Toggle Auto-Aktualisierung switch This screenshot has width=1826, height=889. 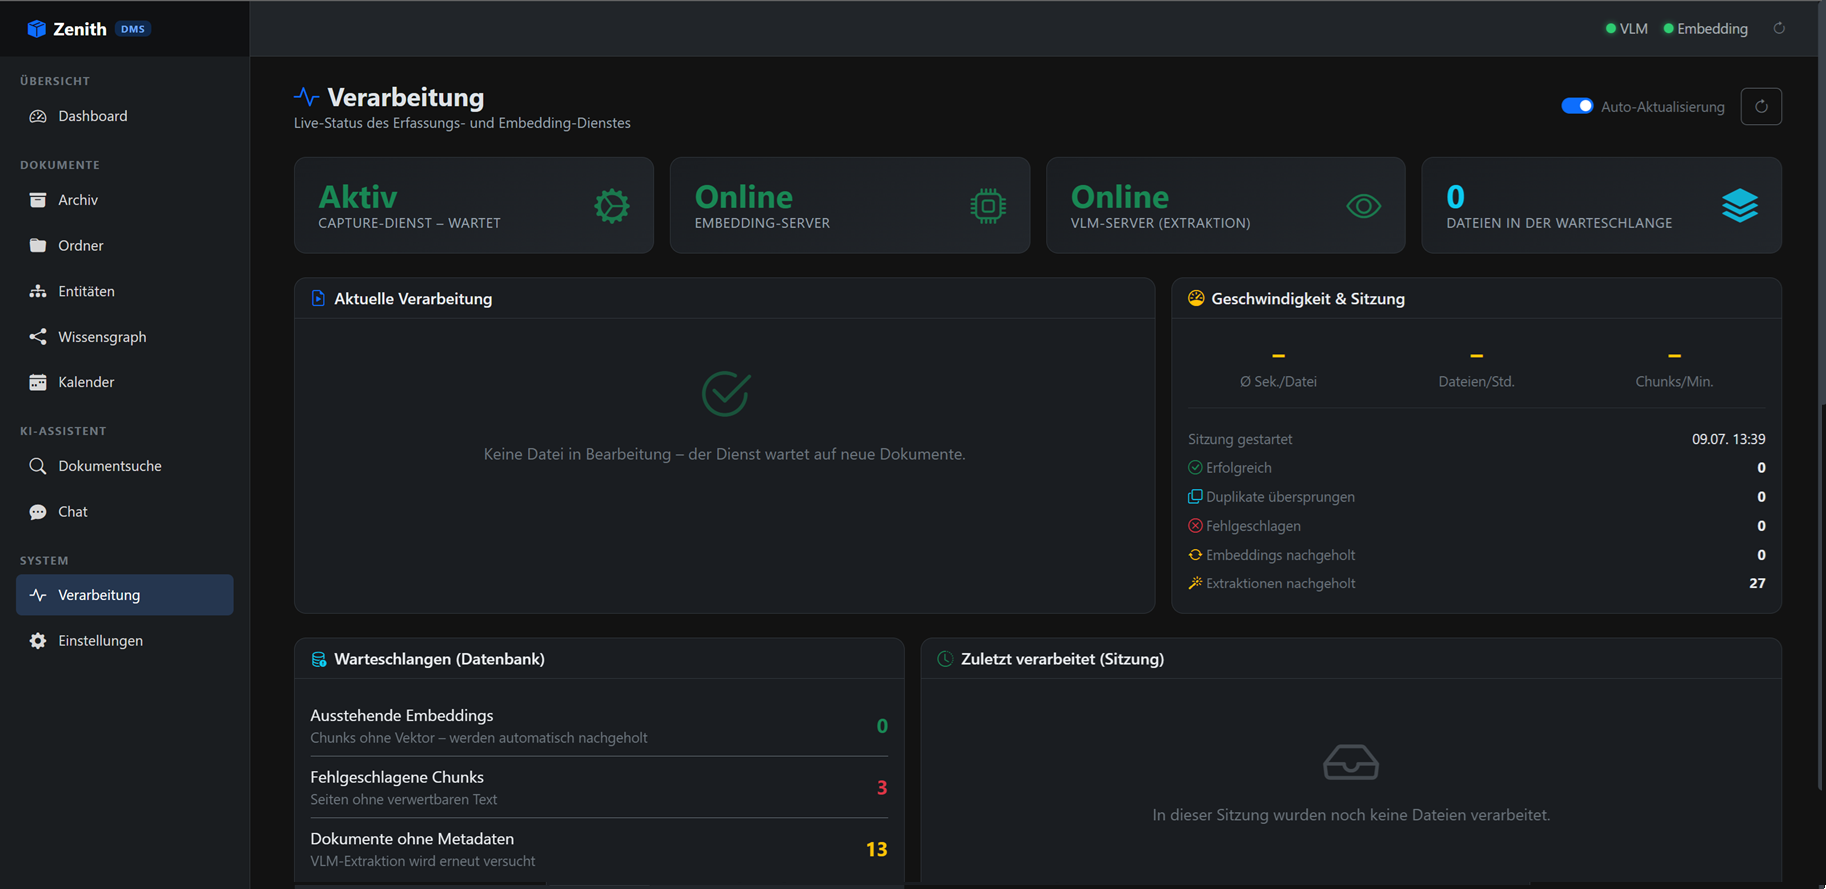pos(1577,106)
